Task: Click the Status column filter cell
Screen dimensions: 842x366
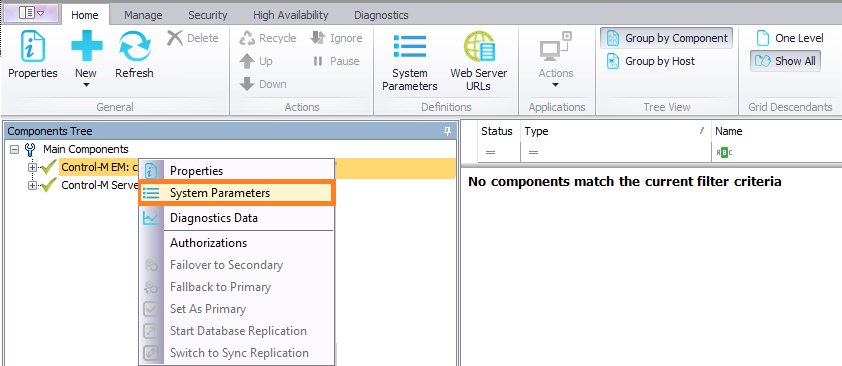Action: (498, 153)
